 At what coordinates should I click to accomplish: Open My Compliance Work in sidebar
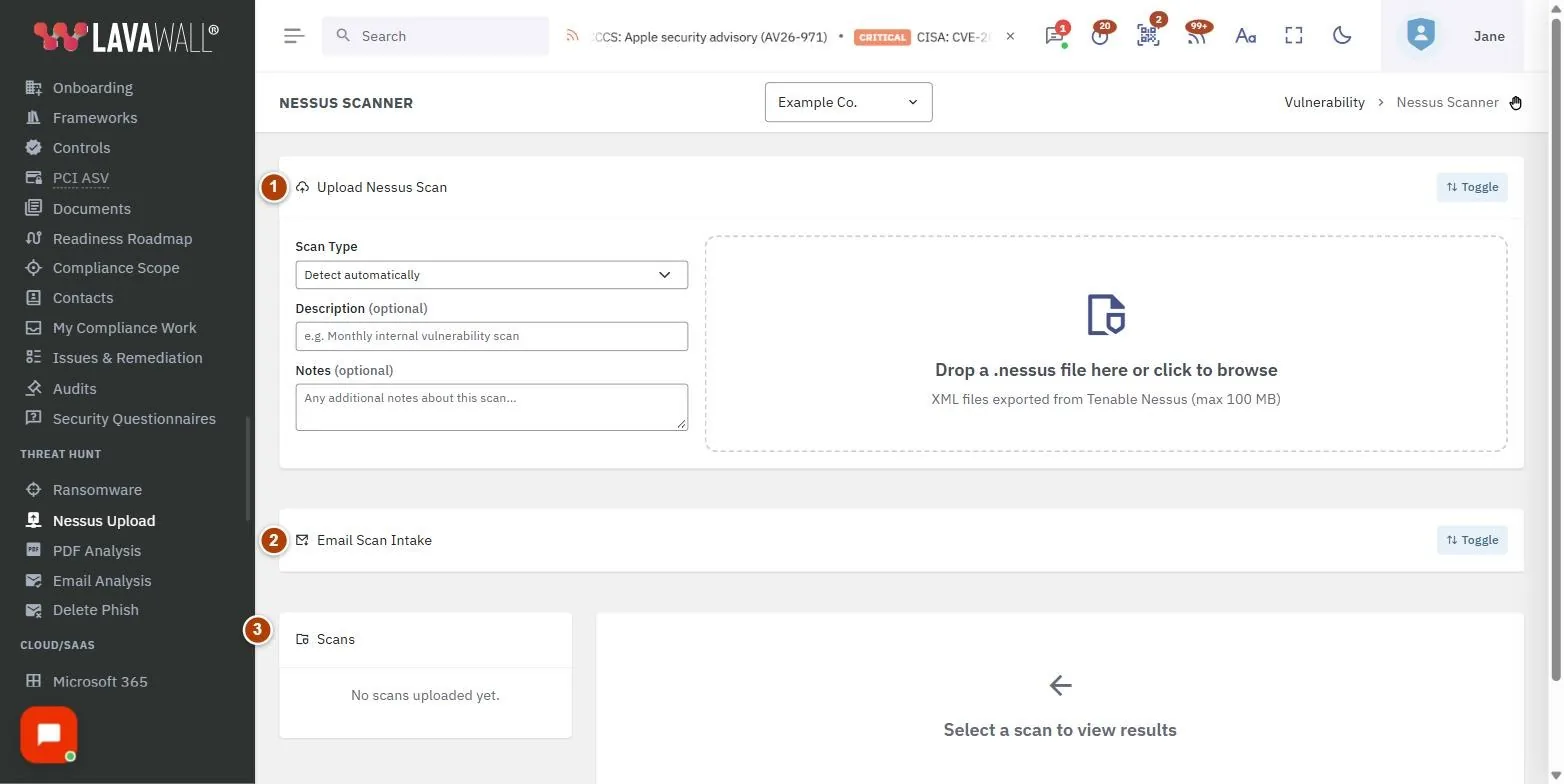tap(125, 328)
